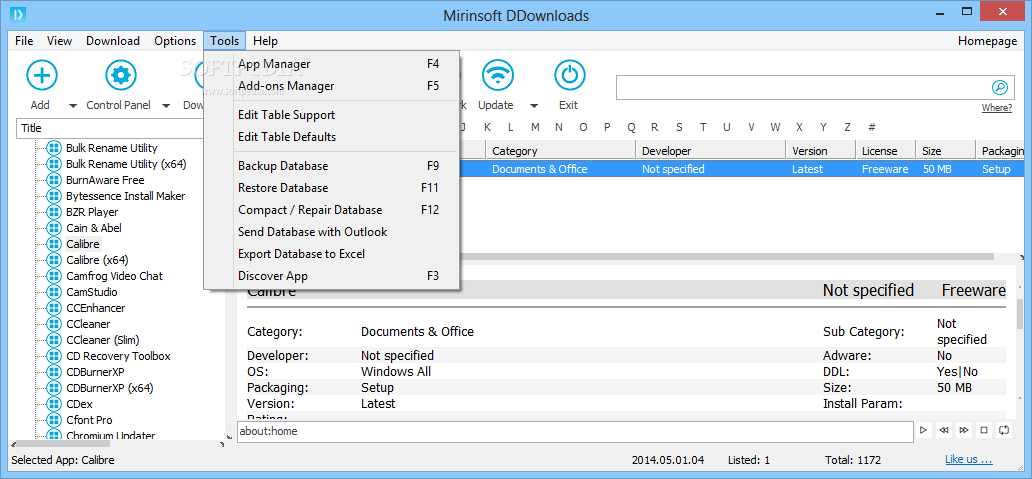
Task: Click icon beside Cain & Abel
Action: click(x=53, y=228)
